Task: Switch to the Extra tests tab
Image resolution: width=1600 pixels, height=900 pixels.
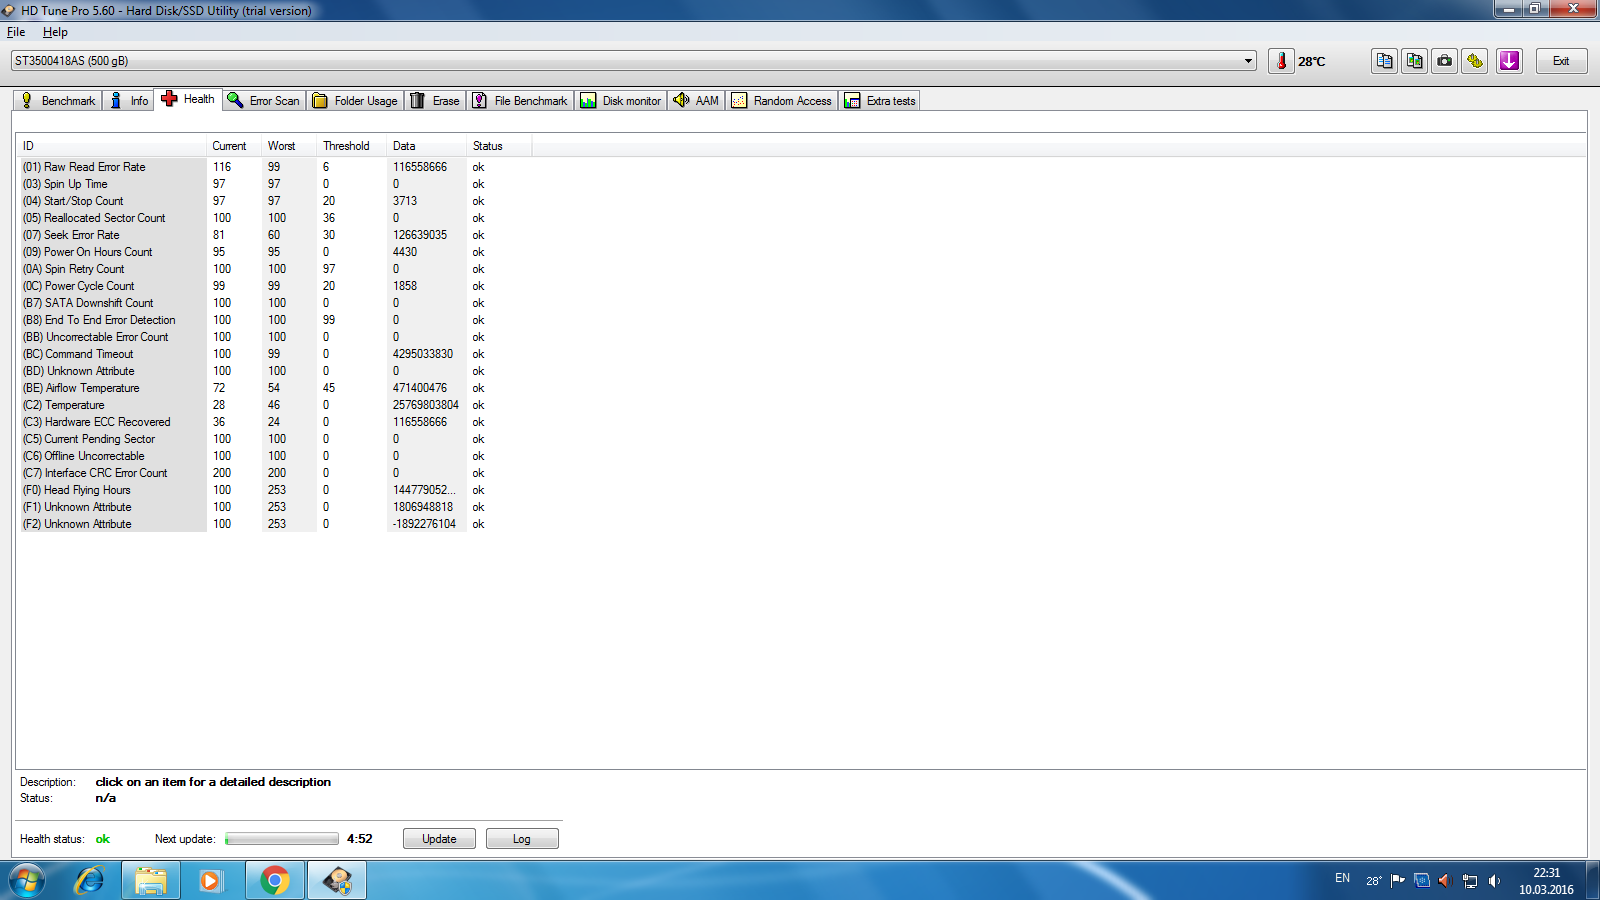Action: click(880, 101)
